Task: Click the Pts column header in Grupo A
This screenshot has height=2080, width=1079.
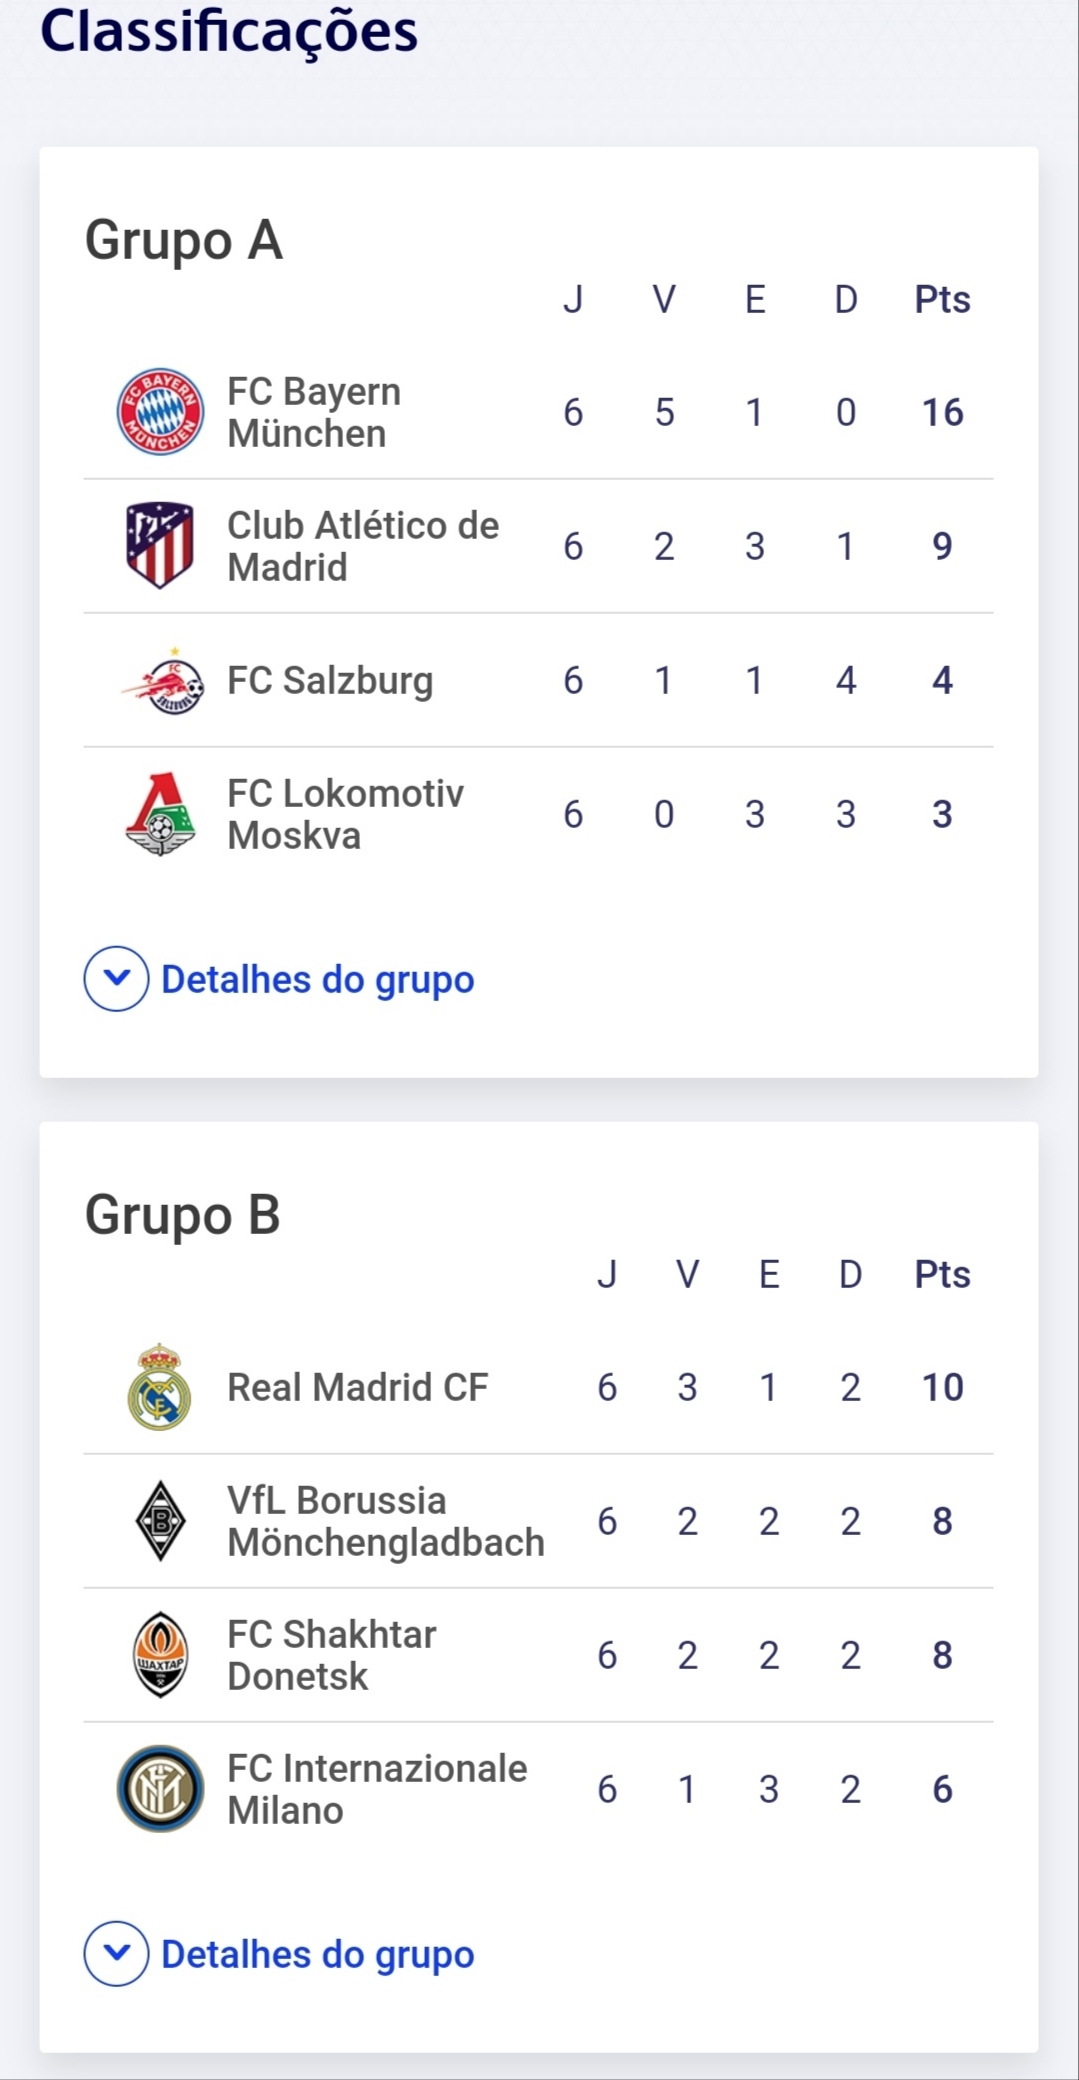Action: (942, 299)
